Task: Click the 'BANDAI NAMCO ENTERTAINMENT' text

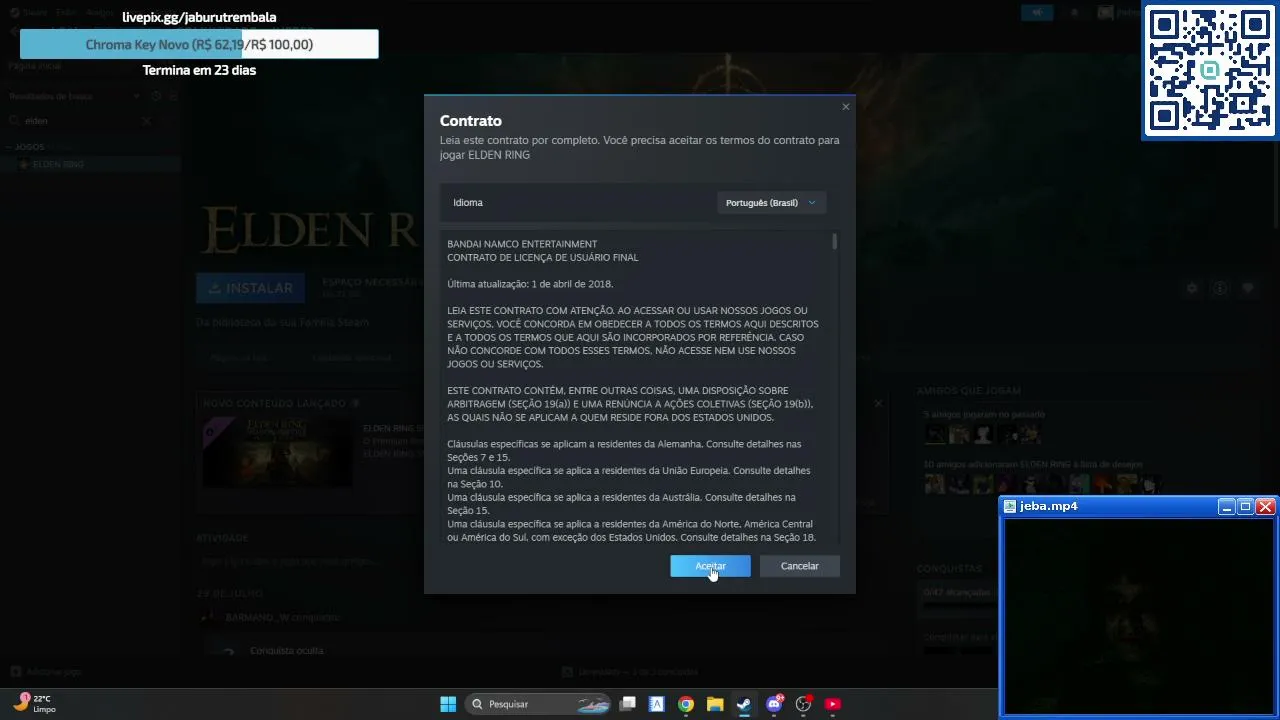Action: (522, 244)
